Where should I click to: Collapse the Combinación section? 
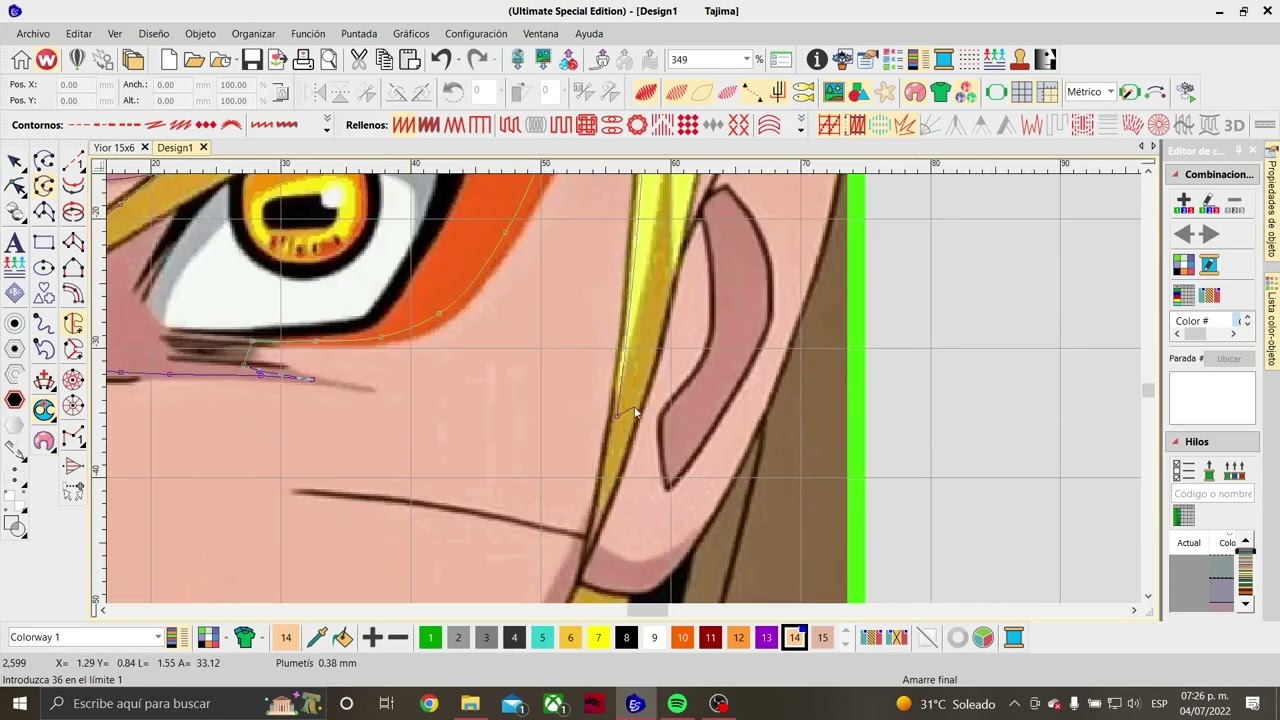1175,174
